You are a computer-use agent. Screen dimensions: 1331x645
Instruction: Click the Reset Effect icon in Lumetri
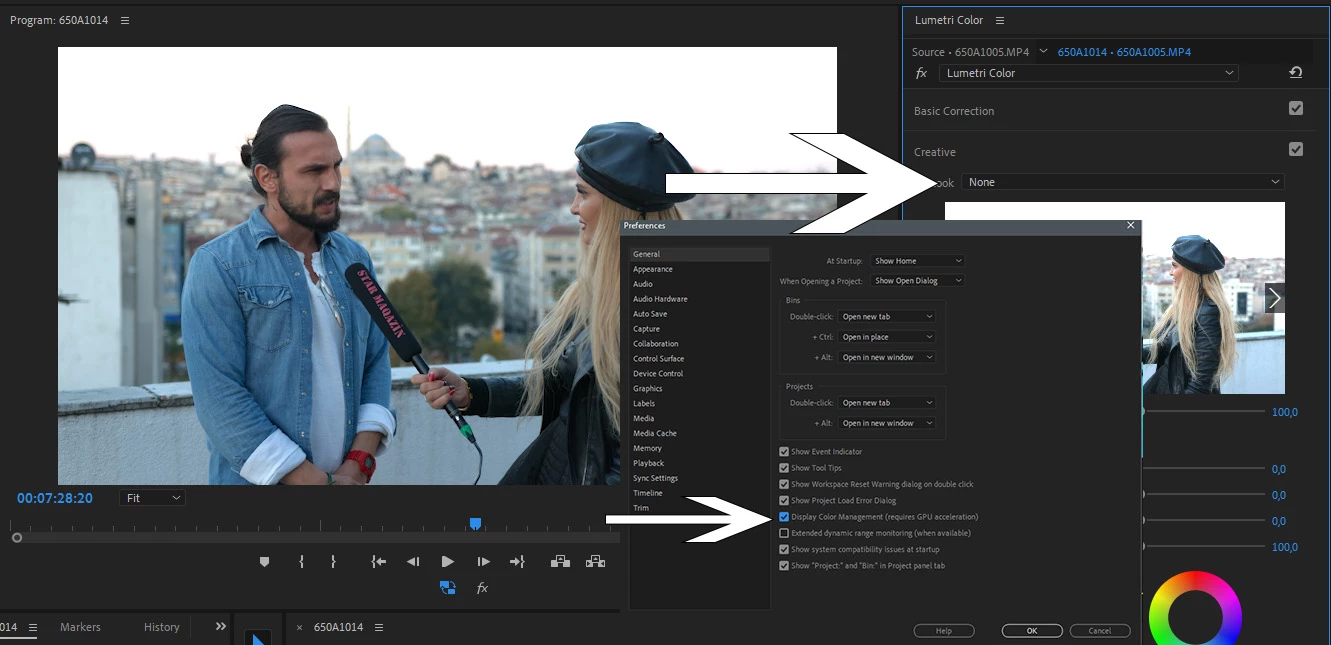pos(1296,73)
